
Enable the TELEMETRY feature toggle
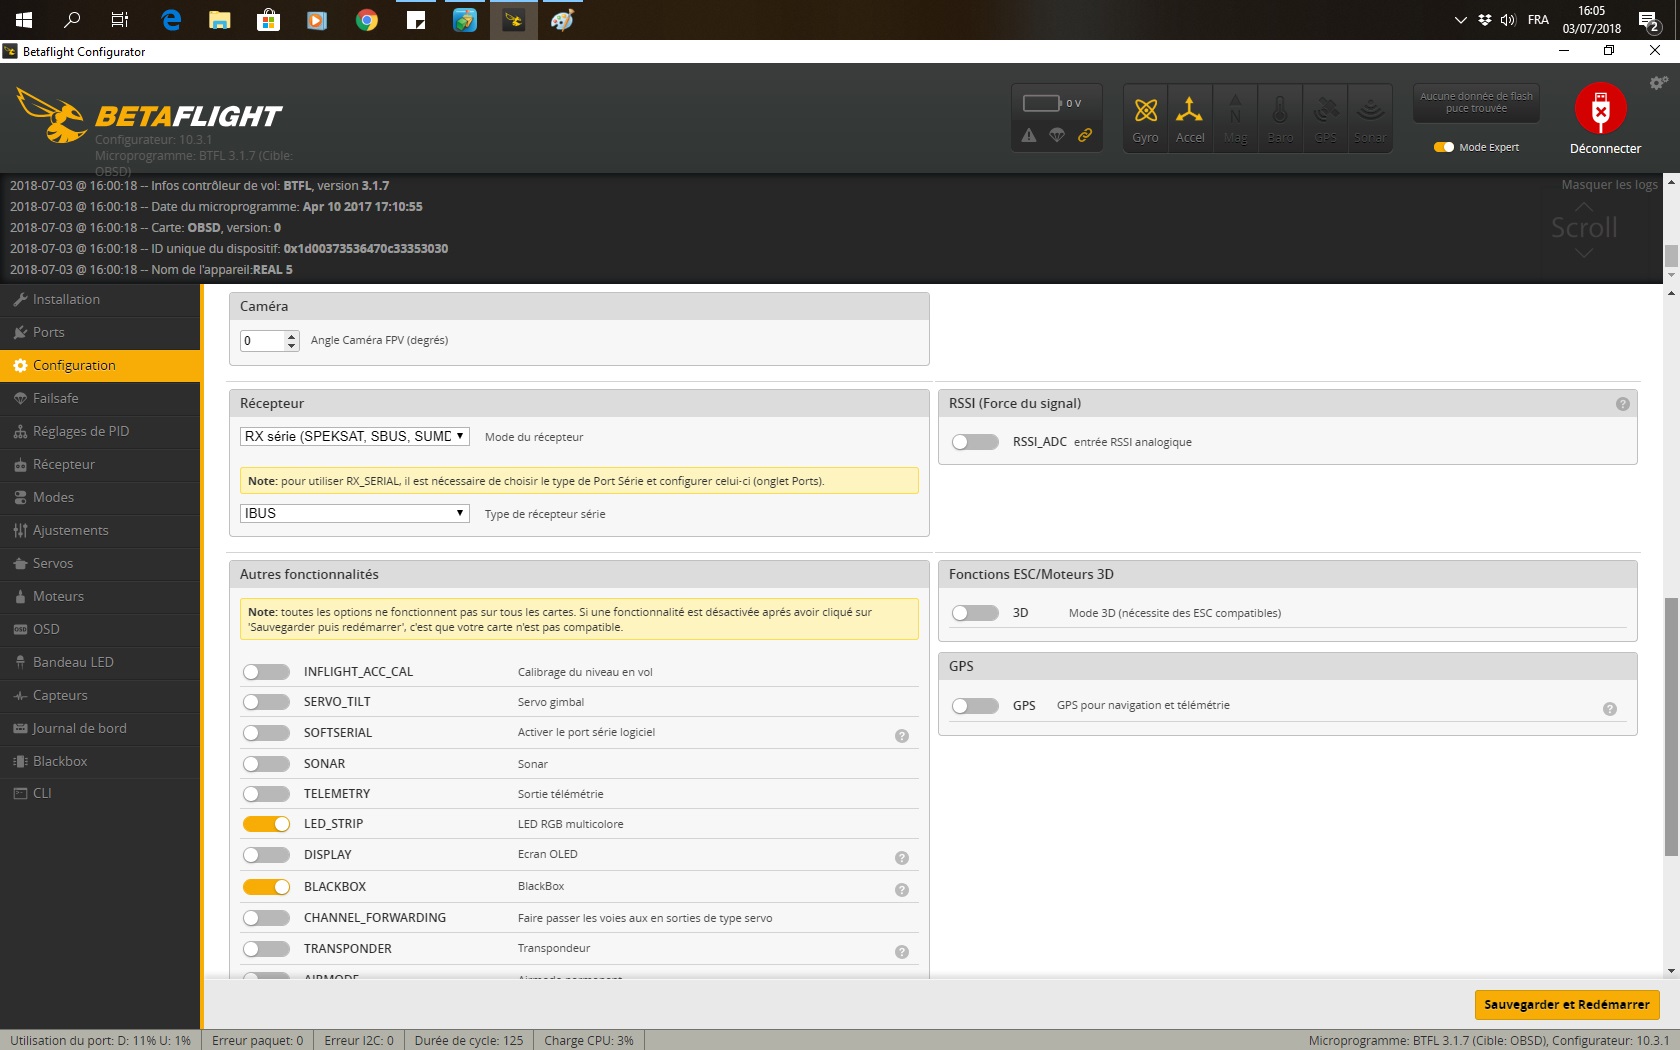[x=266, y=794]
